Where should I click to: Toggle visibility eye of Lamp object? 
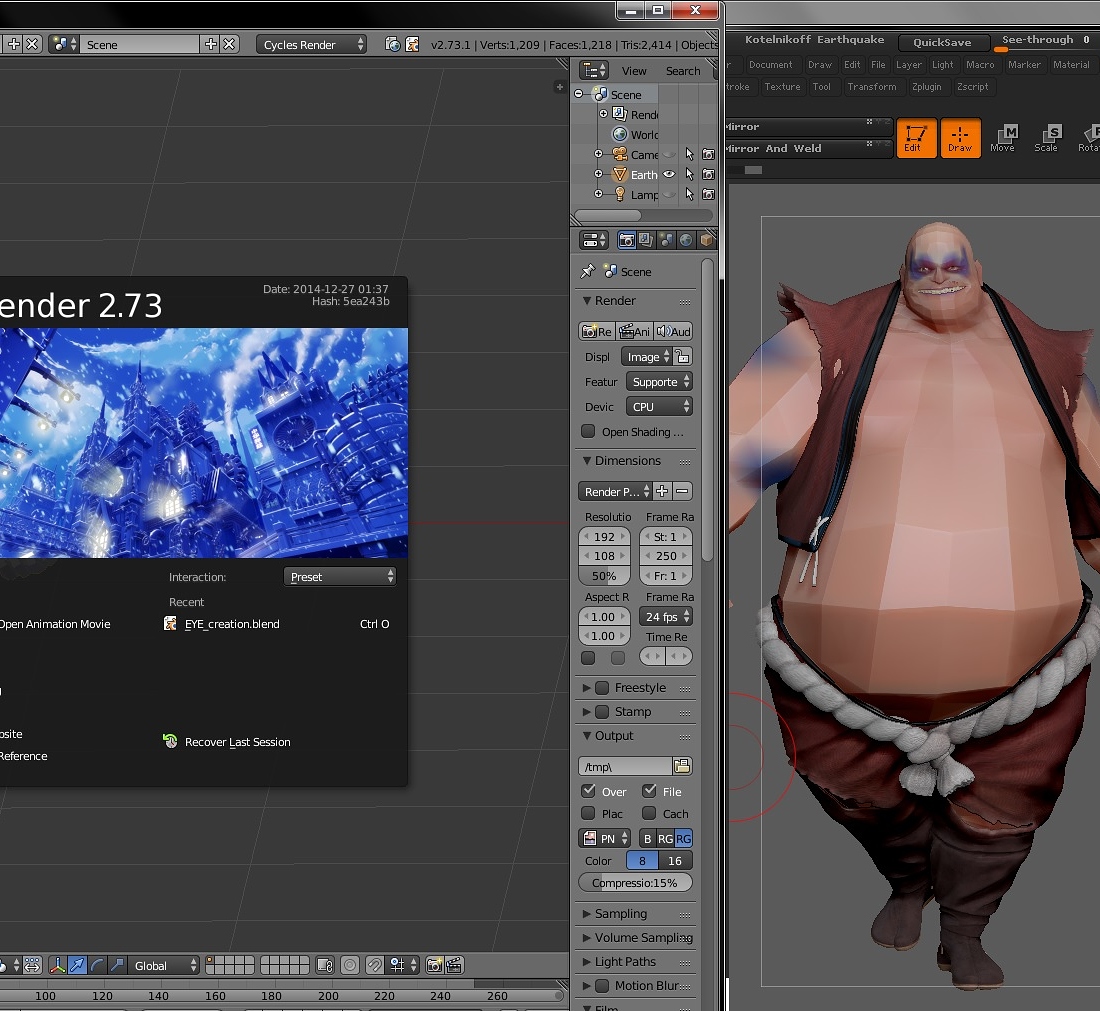[669, 194]
